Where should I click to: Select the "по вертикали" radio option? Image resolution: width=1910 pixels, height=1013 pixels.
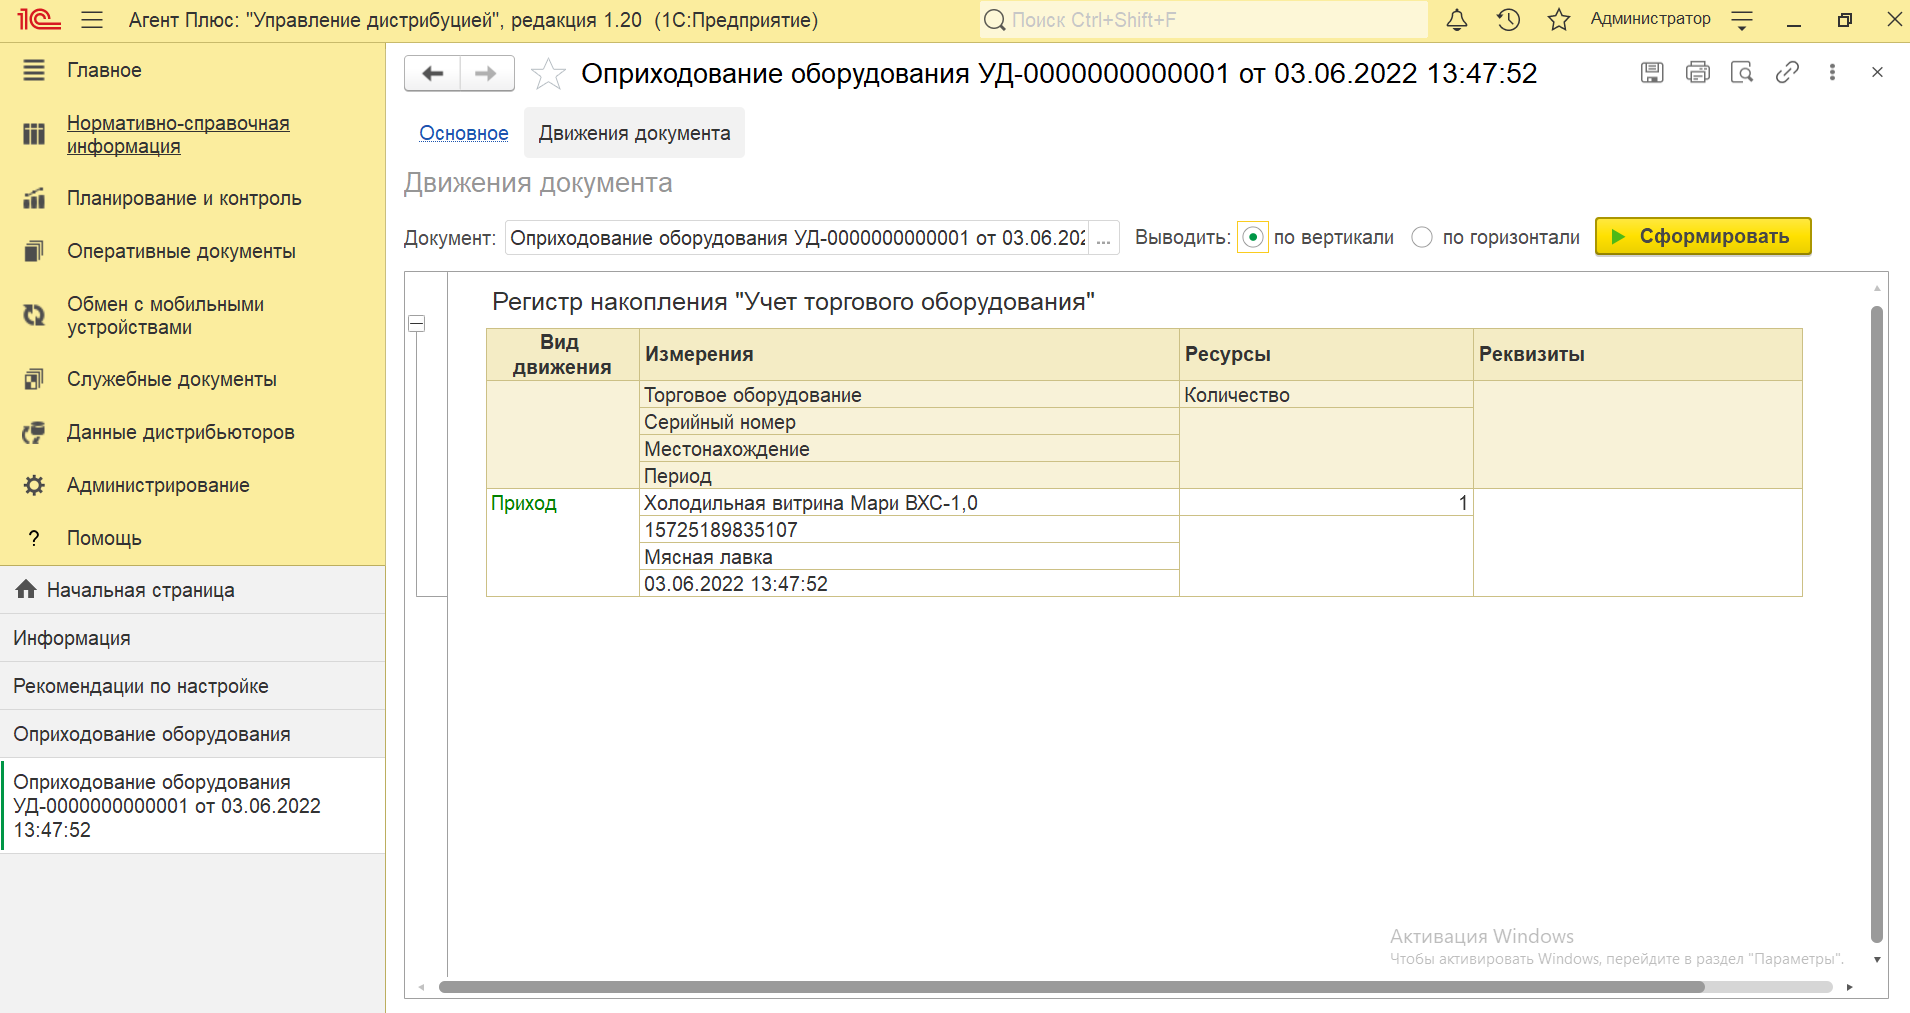point(1252,238)
